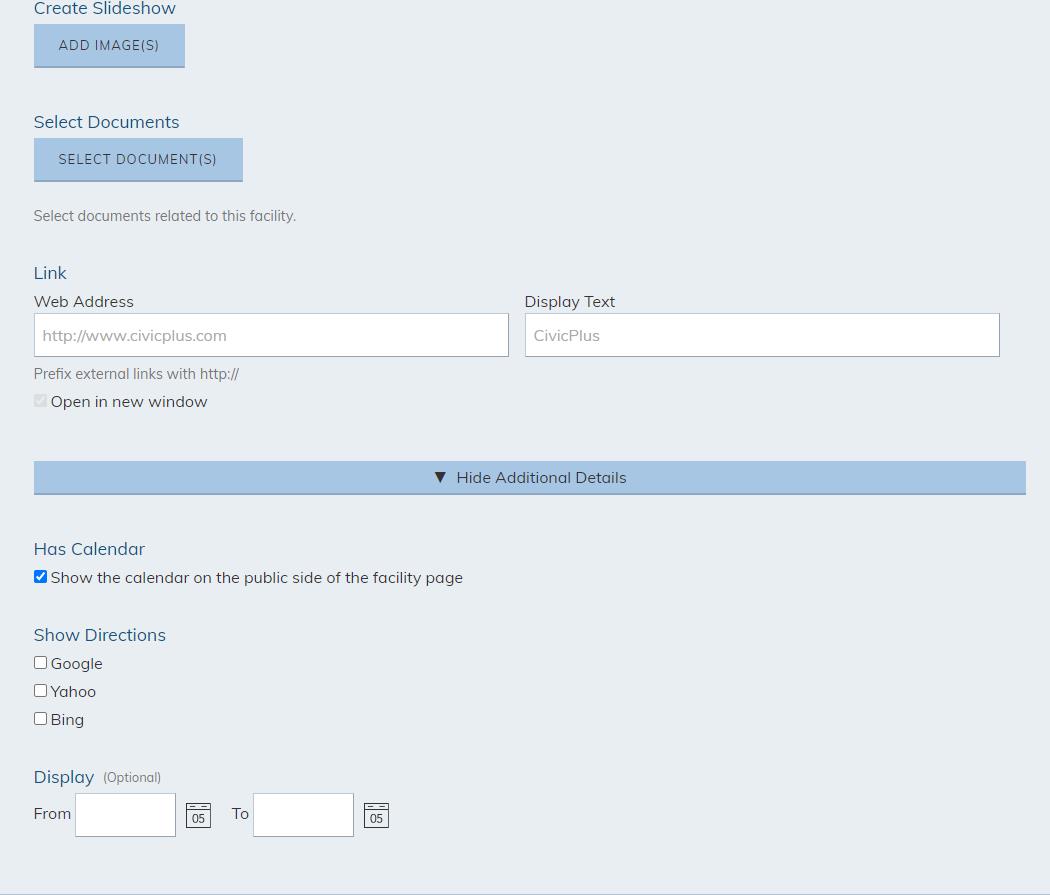
Task: Click the Display (Optional) heading
Action: click(x=97, y=777)
